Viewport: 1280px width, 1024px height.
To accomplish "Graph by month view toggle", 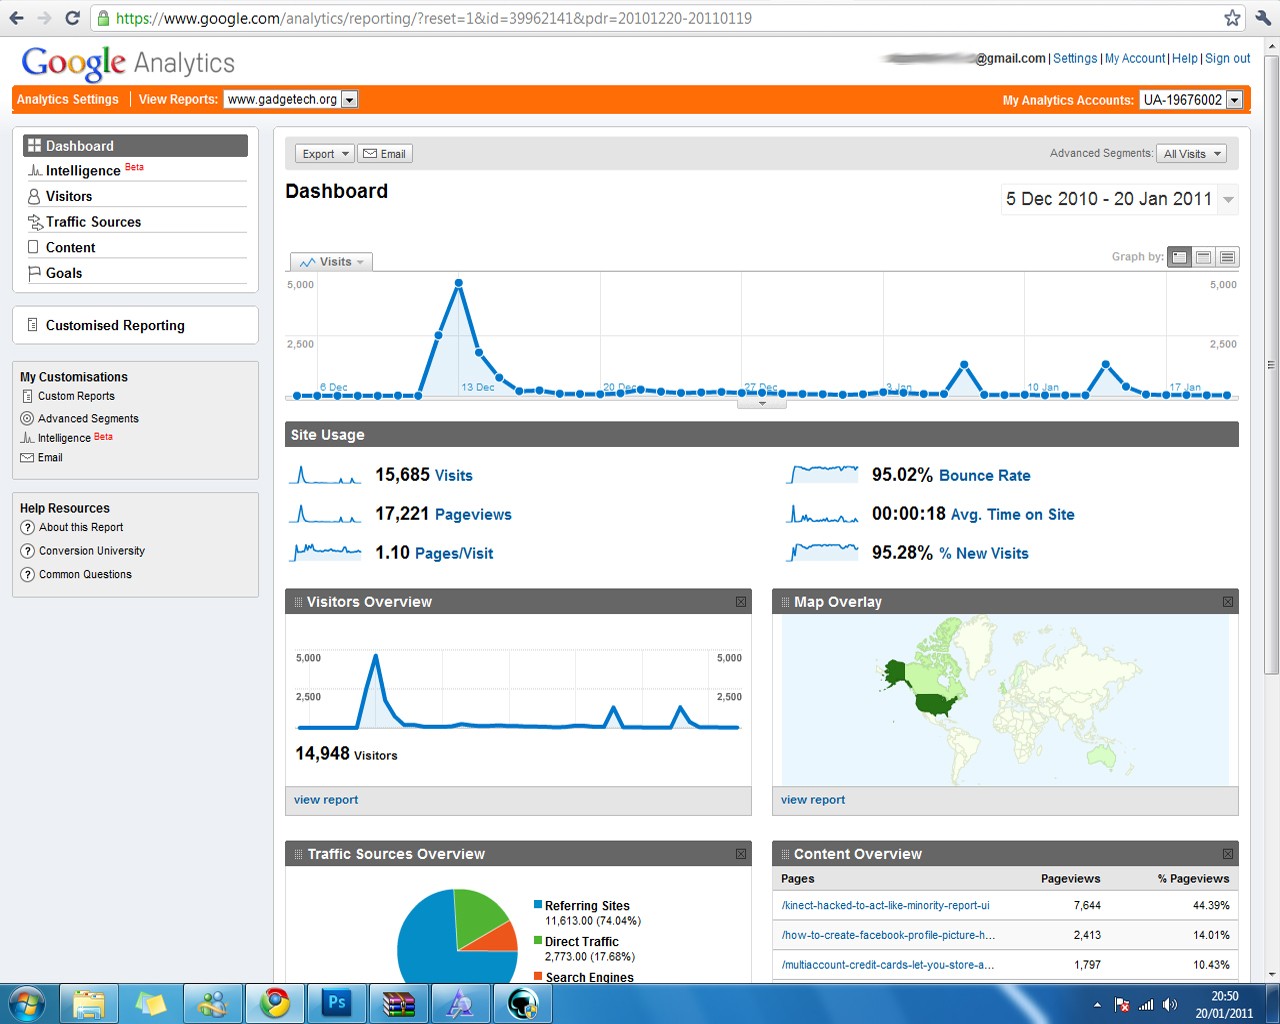I will [x=1228, y=257].
